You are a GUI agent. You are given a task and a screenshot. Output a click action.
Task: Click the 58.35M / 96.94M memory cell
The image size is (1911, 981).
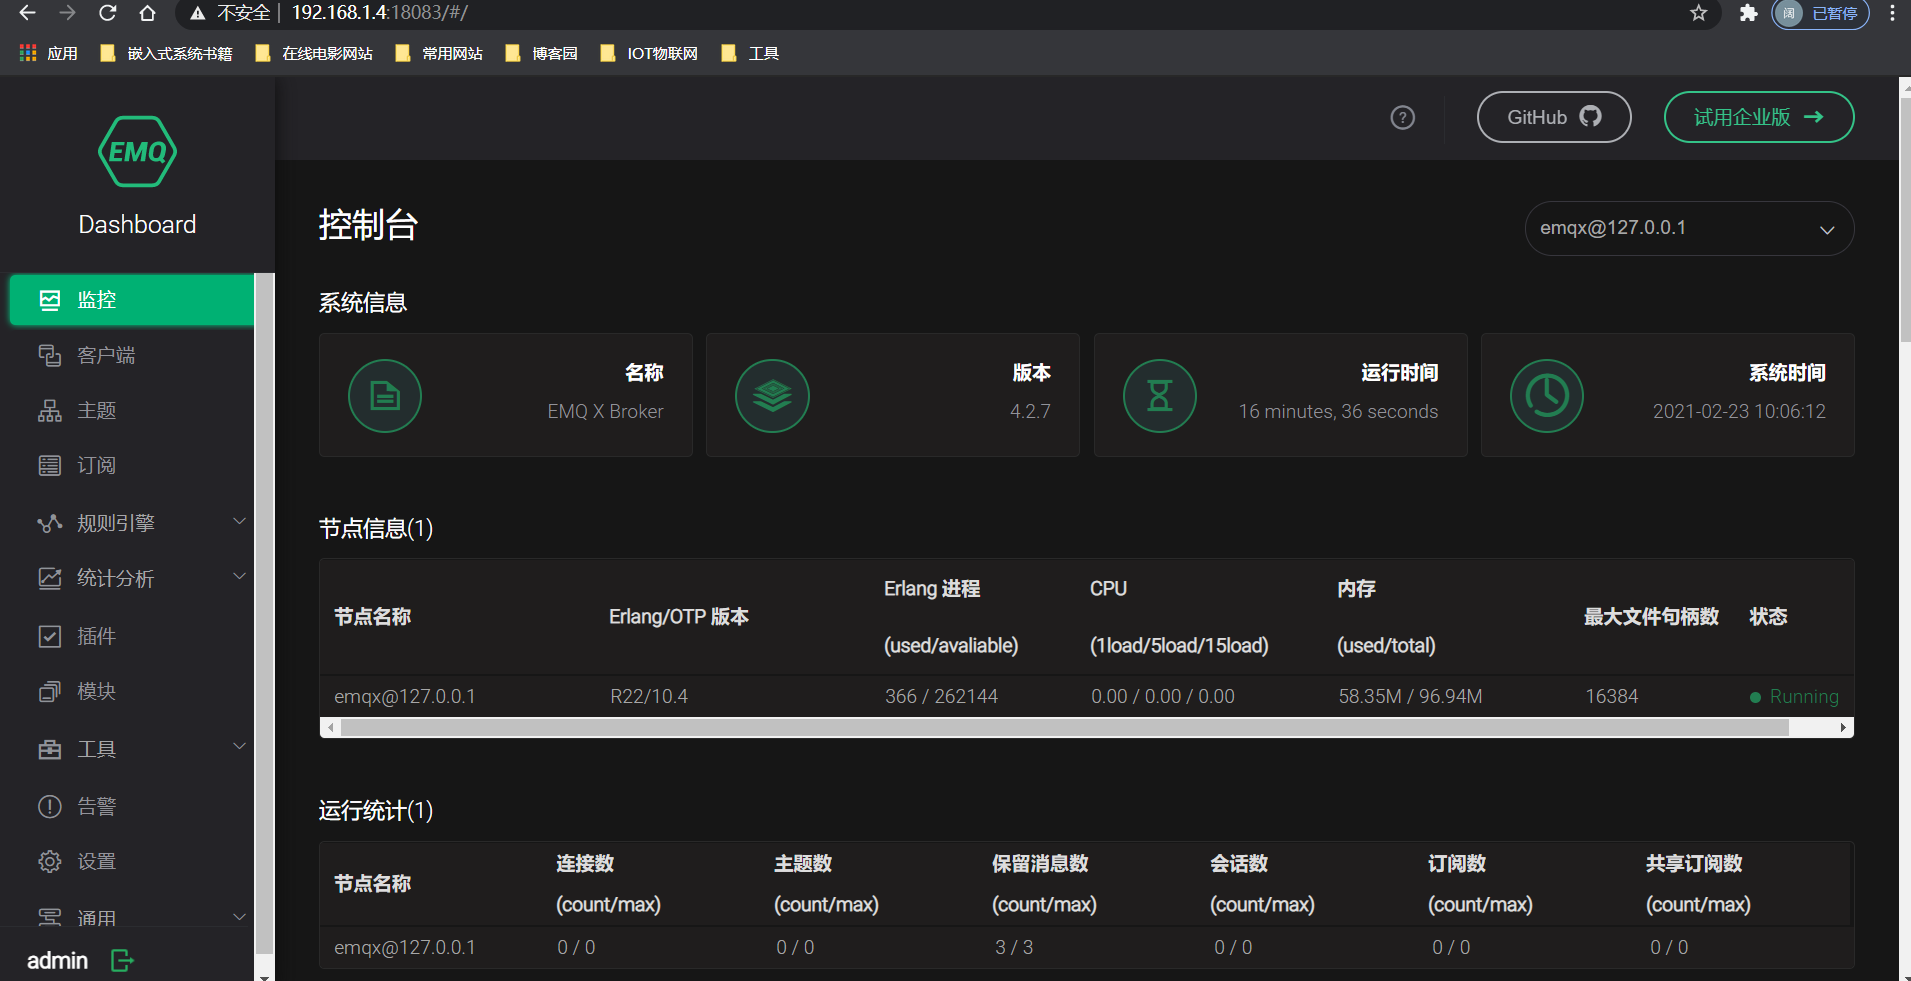pyautogui.click(x=1410, y=696)
